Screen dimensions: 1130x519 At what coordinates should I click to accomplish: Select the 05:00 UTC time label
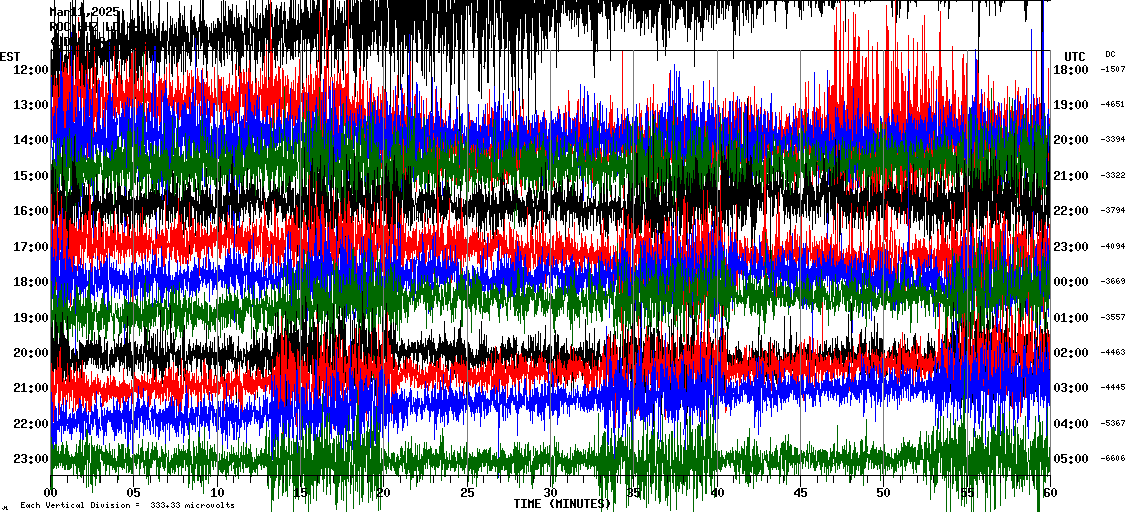(1071, 459)
